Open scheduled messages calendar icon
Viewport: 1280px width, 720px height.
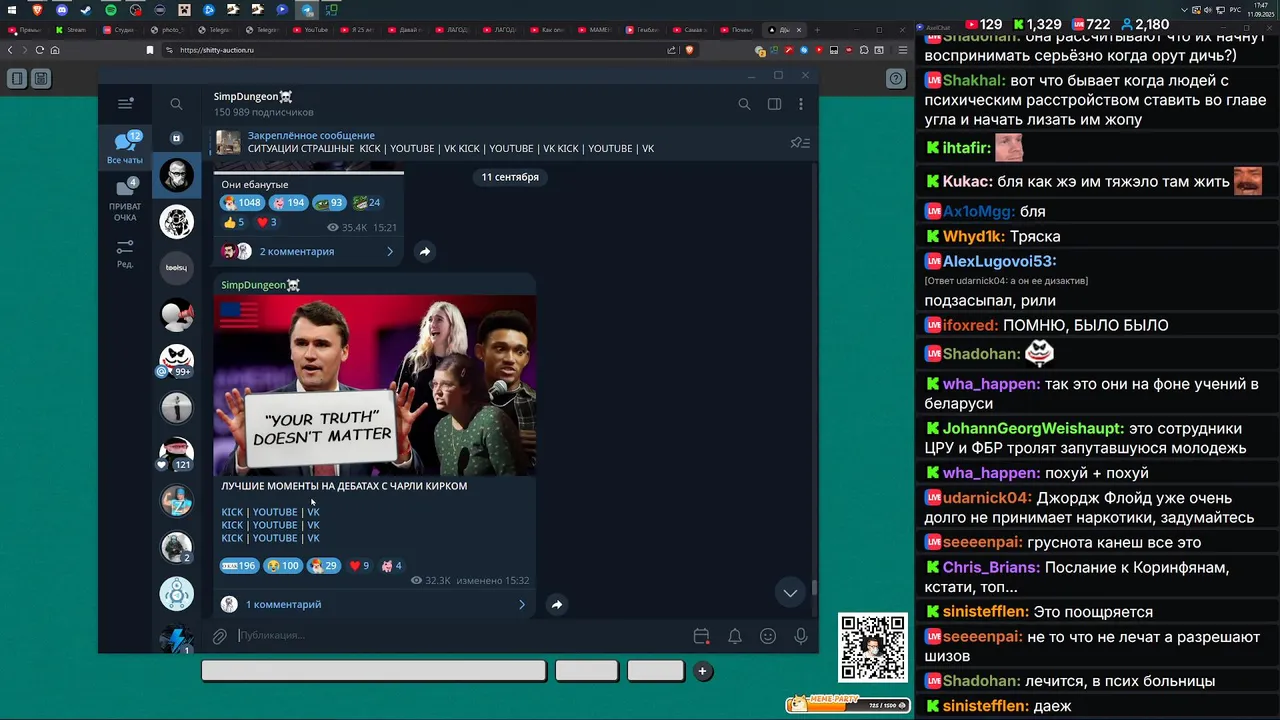[x=701, y=636]
